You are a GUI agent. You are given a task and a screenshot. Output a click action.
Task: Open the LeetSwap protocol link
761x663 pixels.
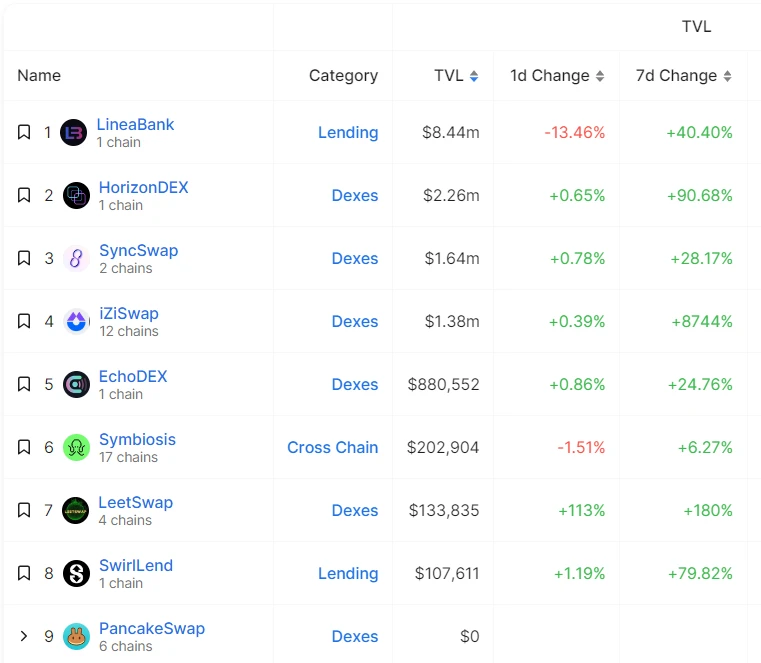point(135,502)
